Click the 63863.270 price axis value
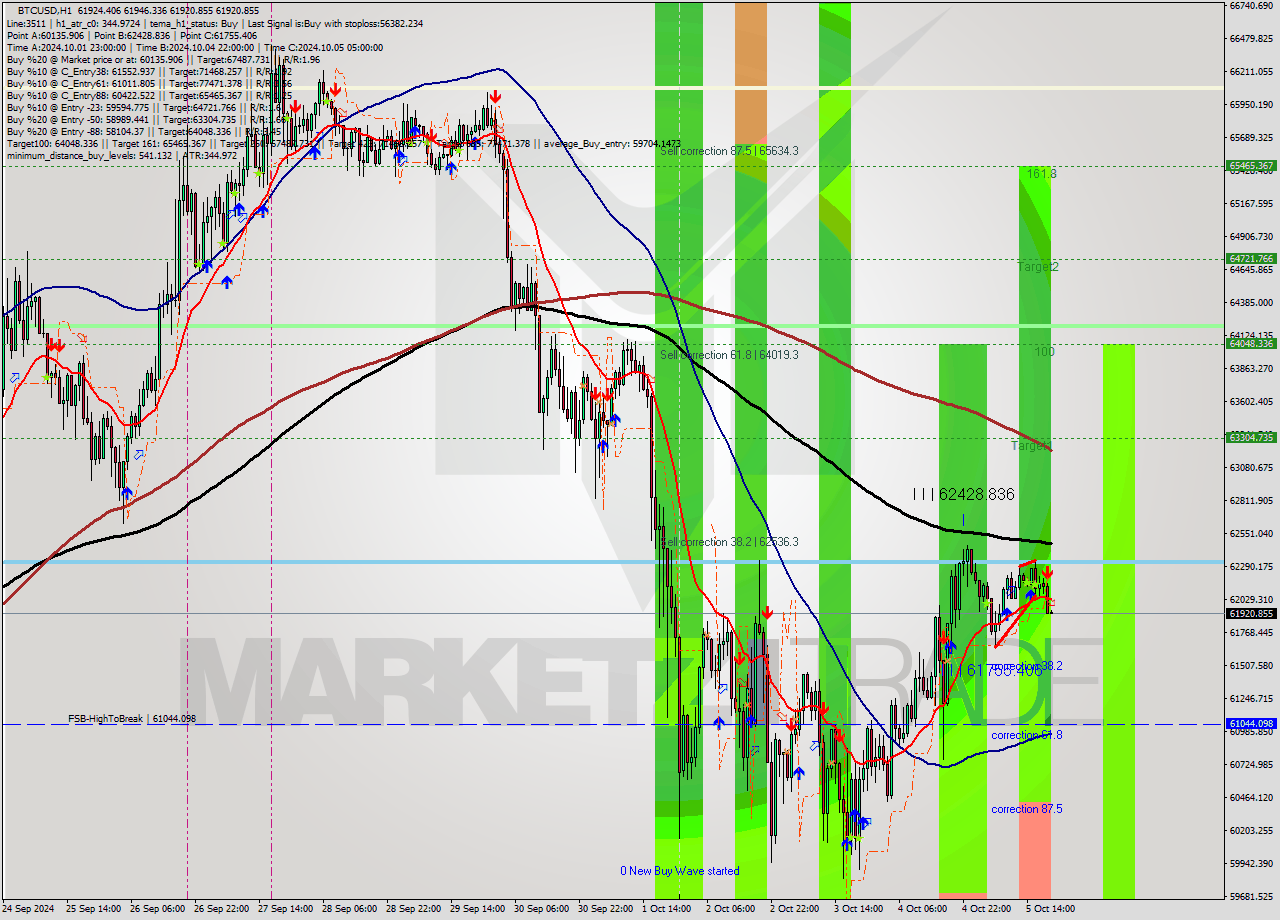 pos(1250,368)
